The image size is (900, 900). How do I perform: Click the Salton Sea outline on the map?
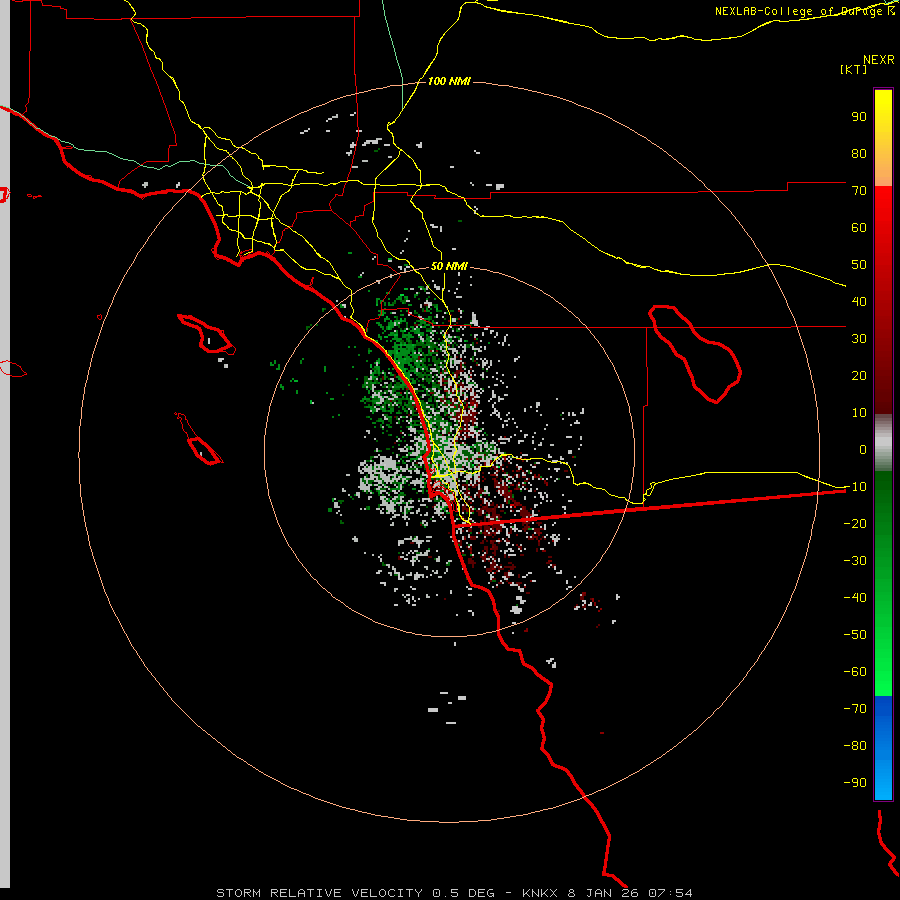coord(695,354)
